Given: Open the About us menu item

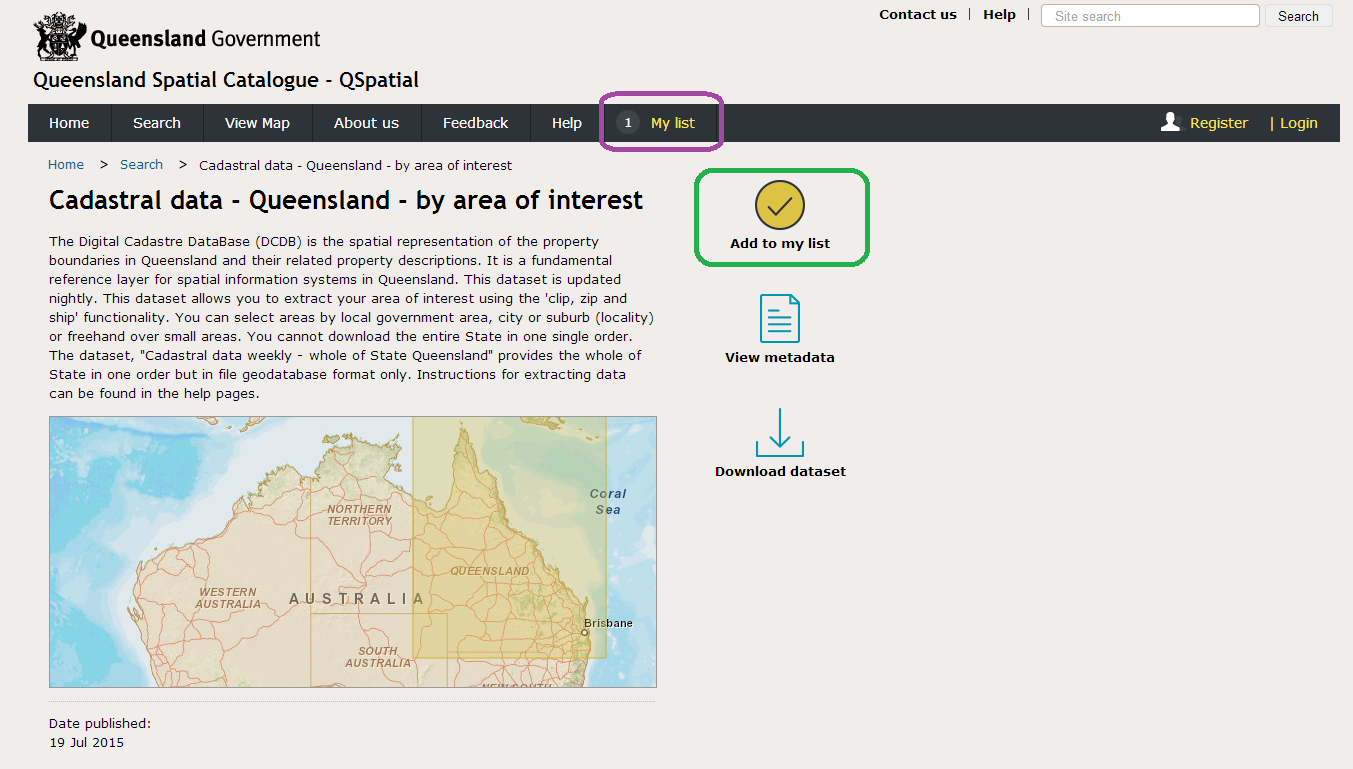Looking at the screenshot, I should click(x=366, y=123).
